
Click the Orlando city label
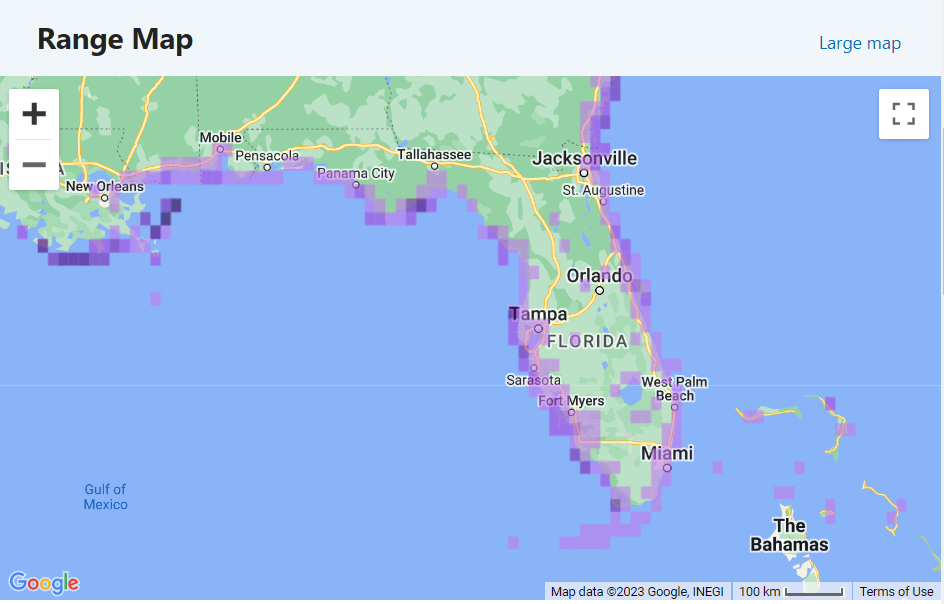pyautogui.click(x=600, y=276)
